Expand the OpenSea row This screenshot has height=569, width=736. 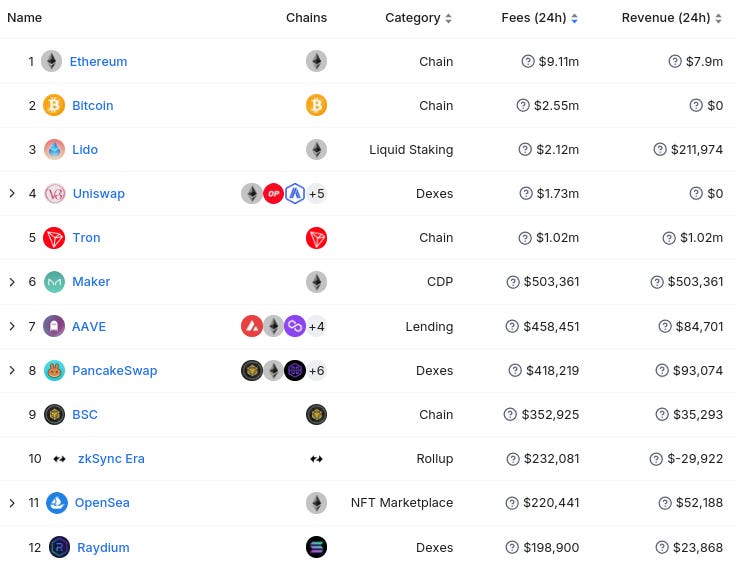pyautogui.click(x=12, y=503)
